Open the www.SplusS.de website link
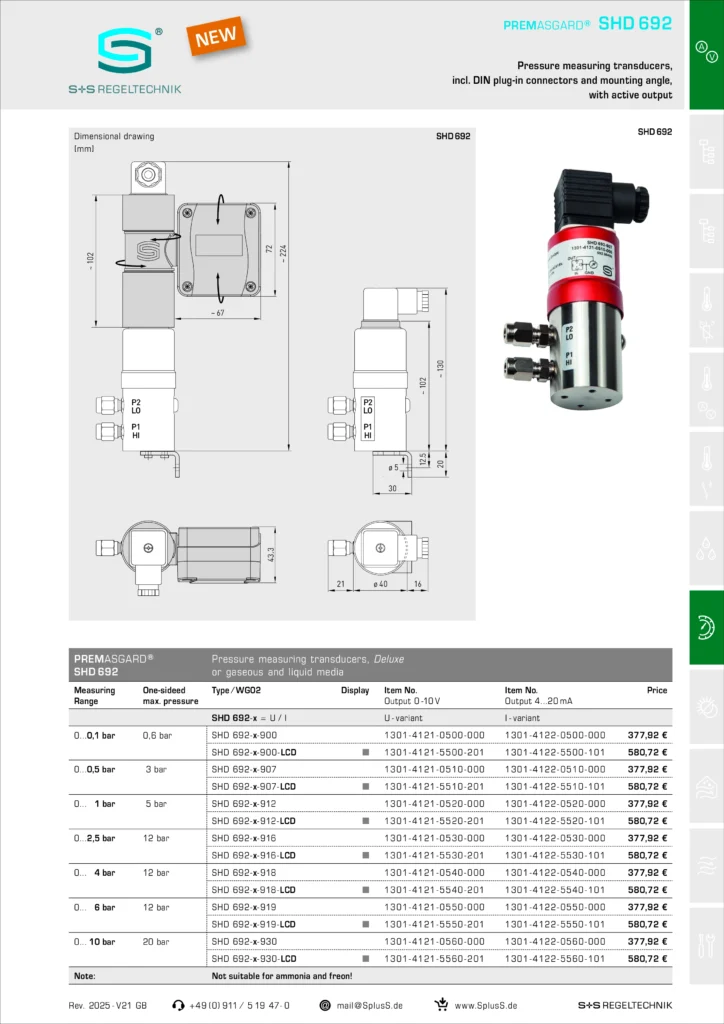Image resolution: width=724 pixels, height=1024 pixels. tap(486, 1006)
